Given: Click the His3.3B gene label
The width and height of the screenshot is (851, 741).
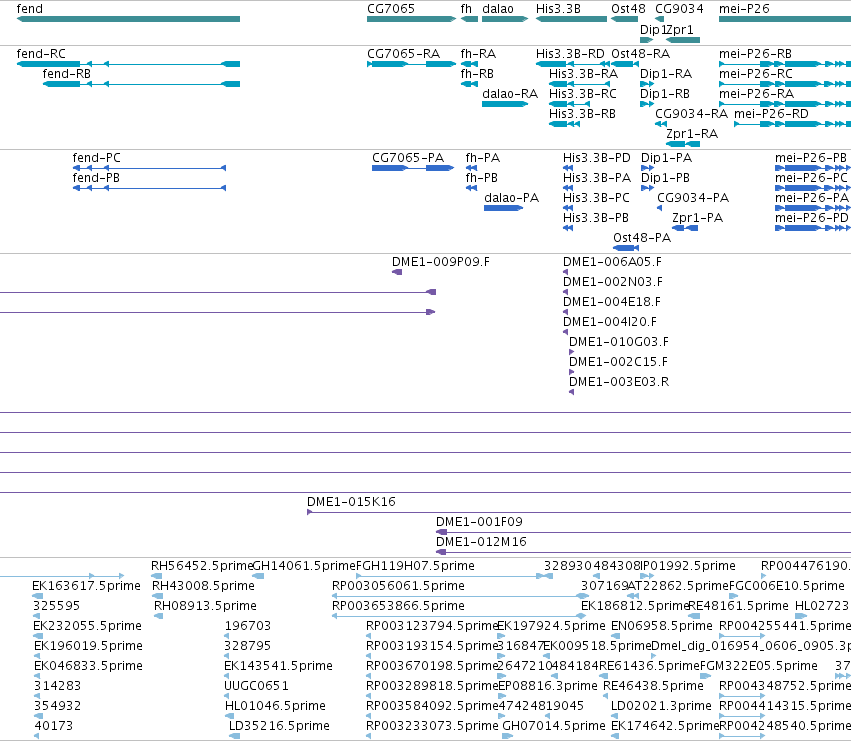Looking at the screenshot, I should point(558,9).
